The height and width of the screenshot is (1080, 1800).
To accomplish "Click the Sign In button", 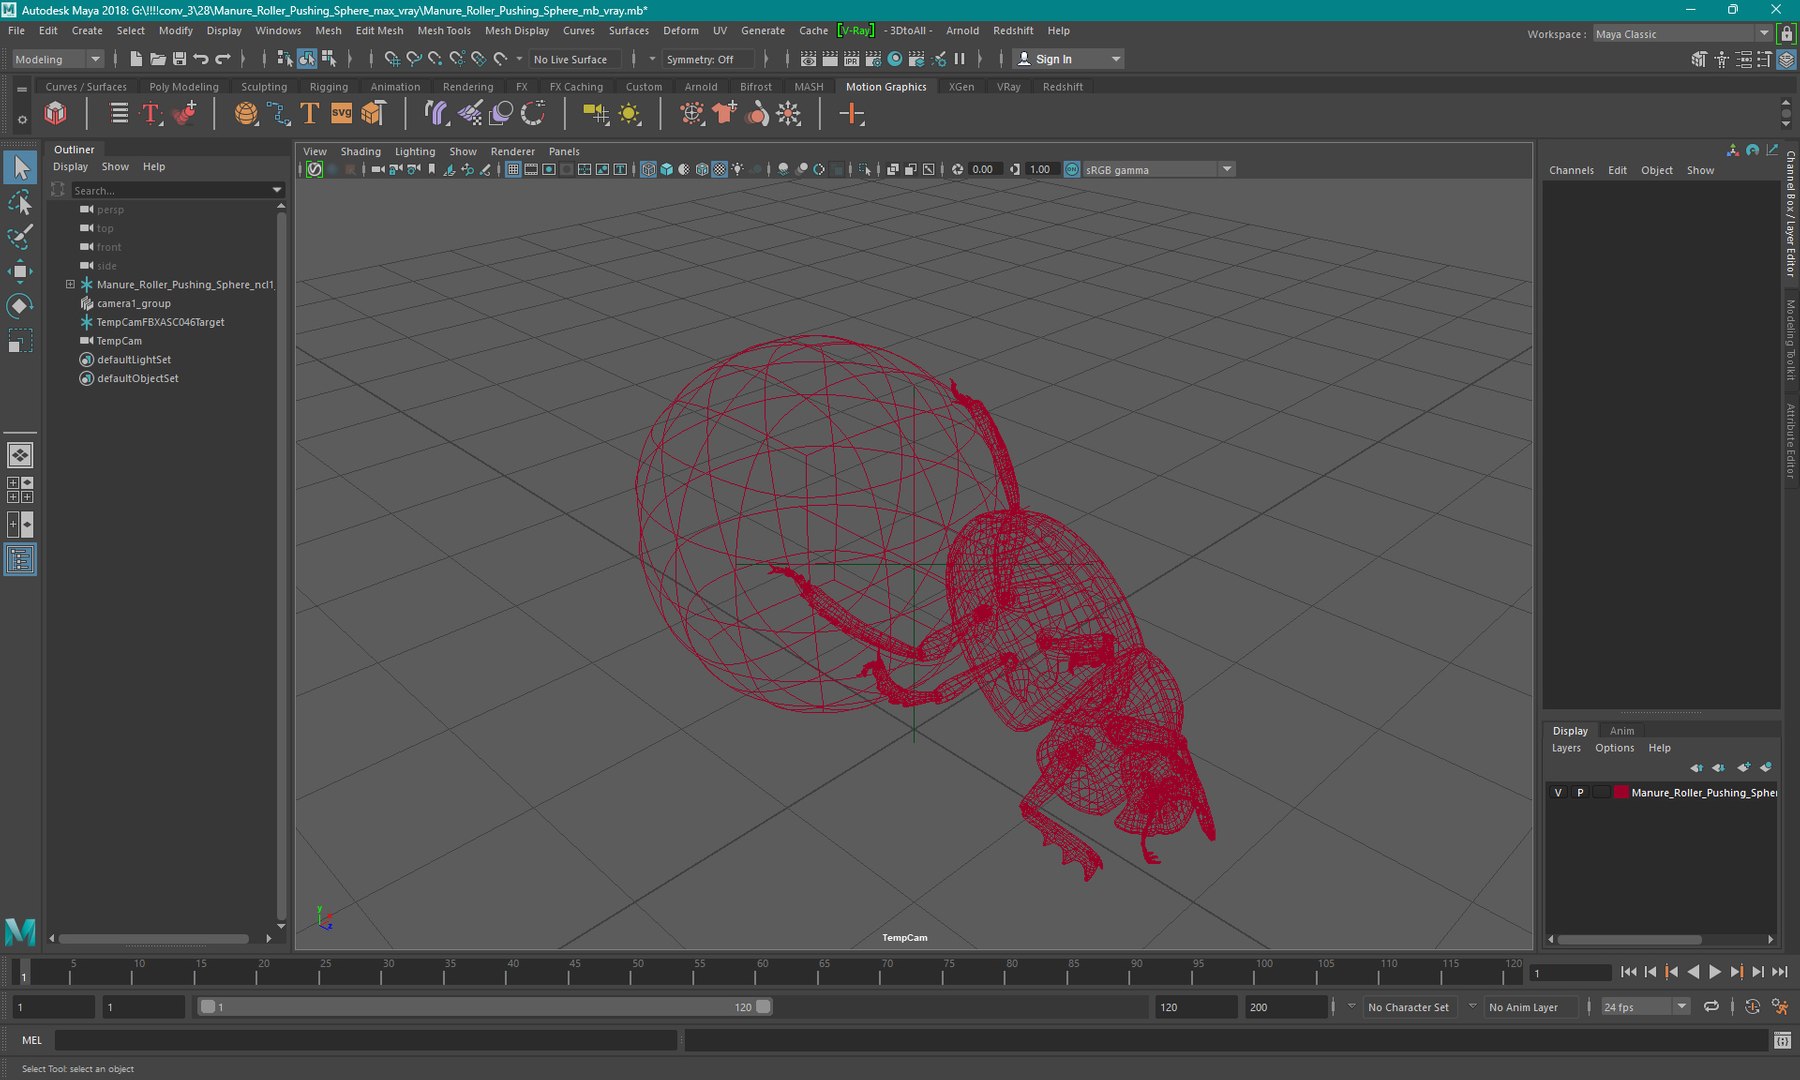I will [1067, 59].
